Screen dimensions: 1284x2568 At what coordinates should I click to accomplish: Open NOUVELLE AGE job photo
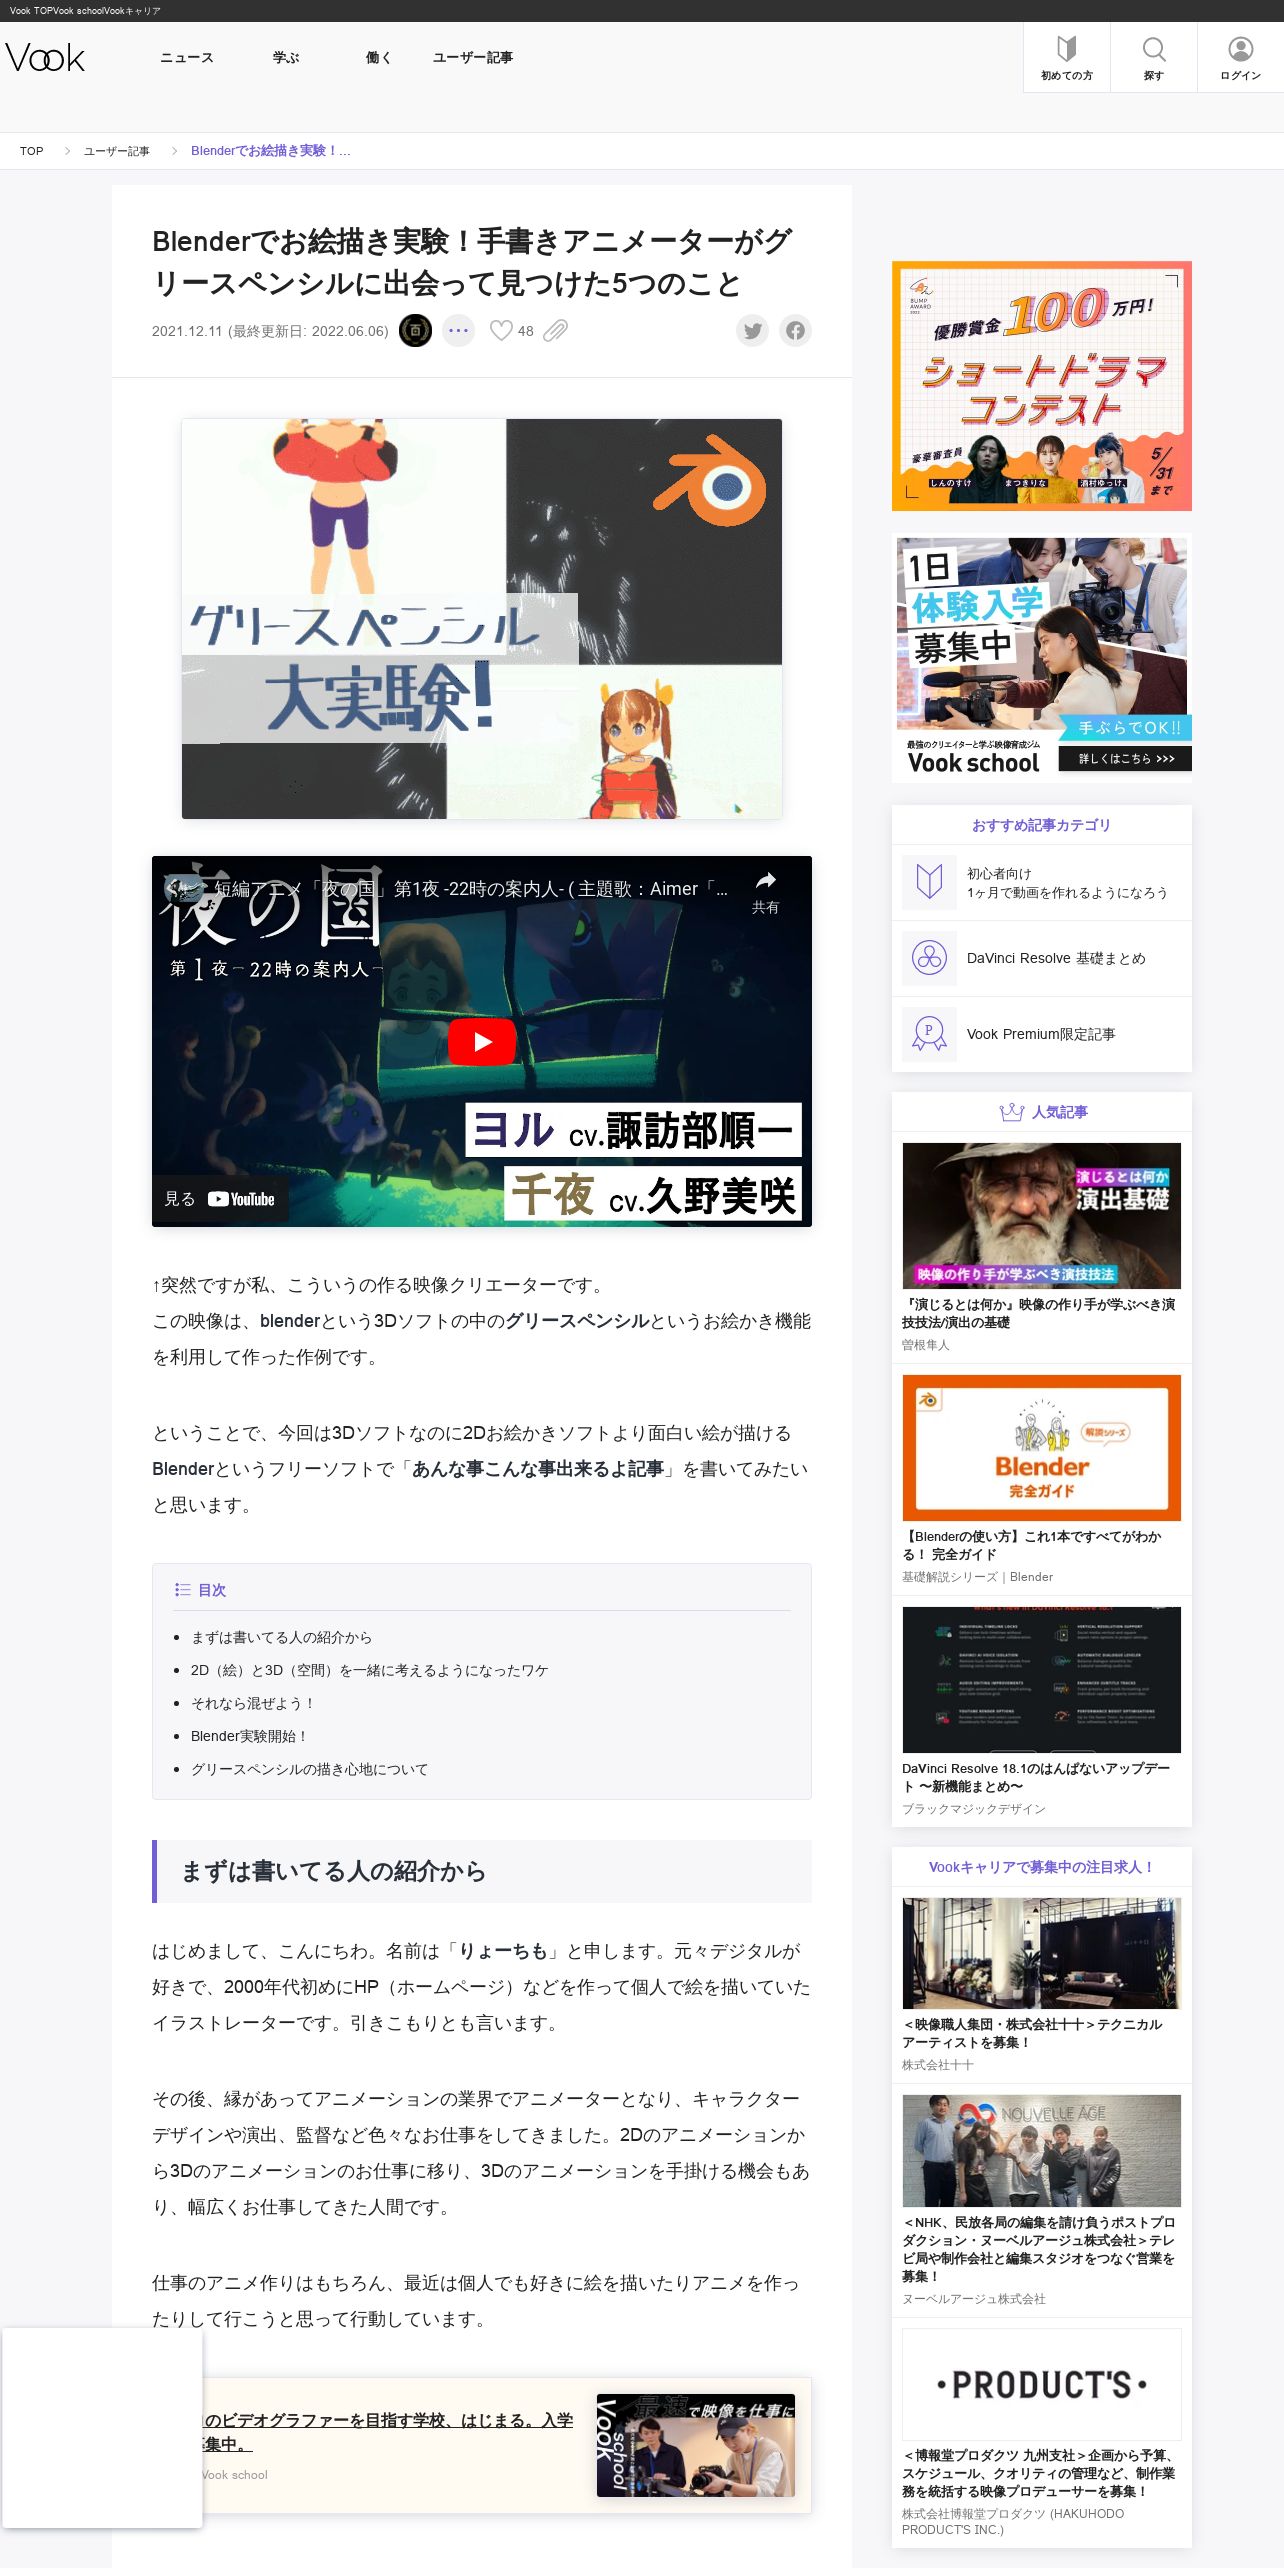tap(1041, 2151)
